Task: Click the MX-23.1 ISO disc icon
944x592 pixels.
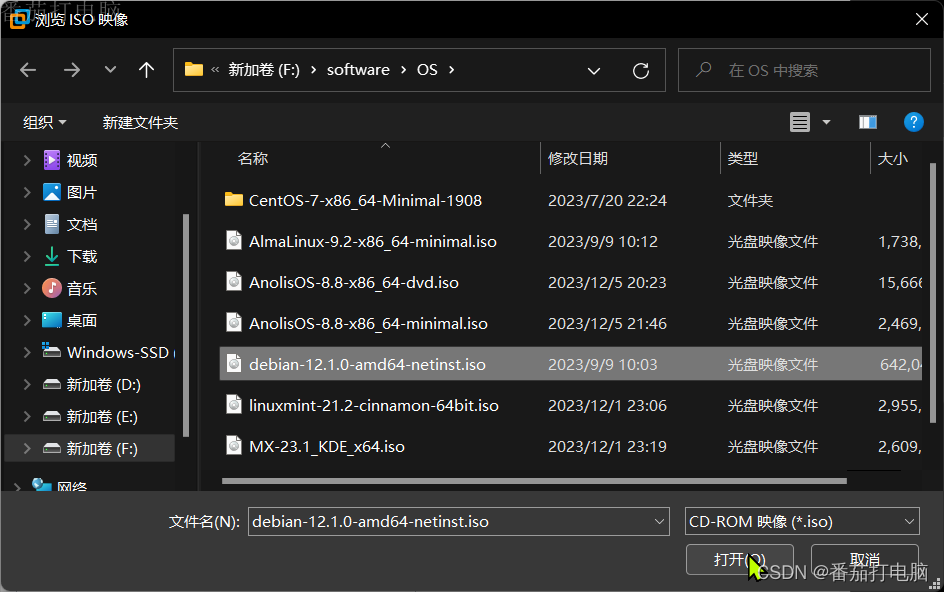Action: pos(234,445)
